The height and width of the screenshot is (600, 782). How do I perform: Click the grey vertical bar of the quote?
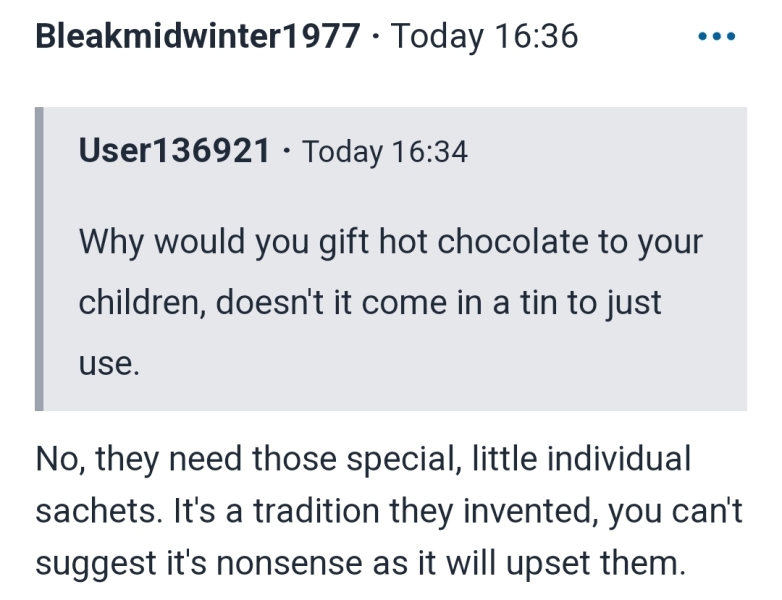point(39,259)
